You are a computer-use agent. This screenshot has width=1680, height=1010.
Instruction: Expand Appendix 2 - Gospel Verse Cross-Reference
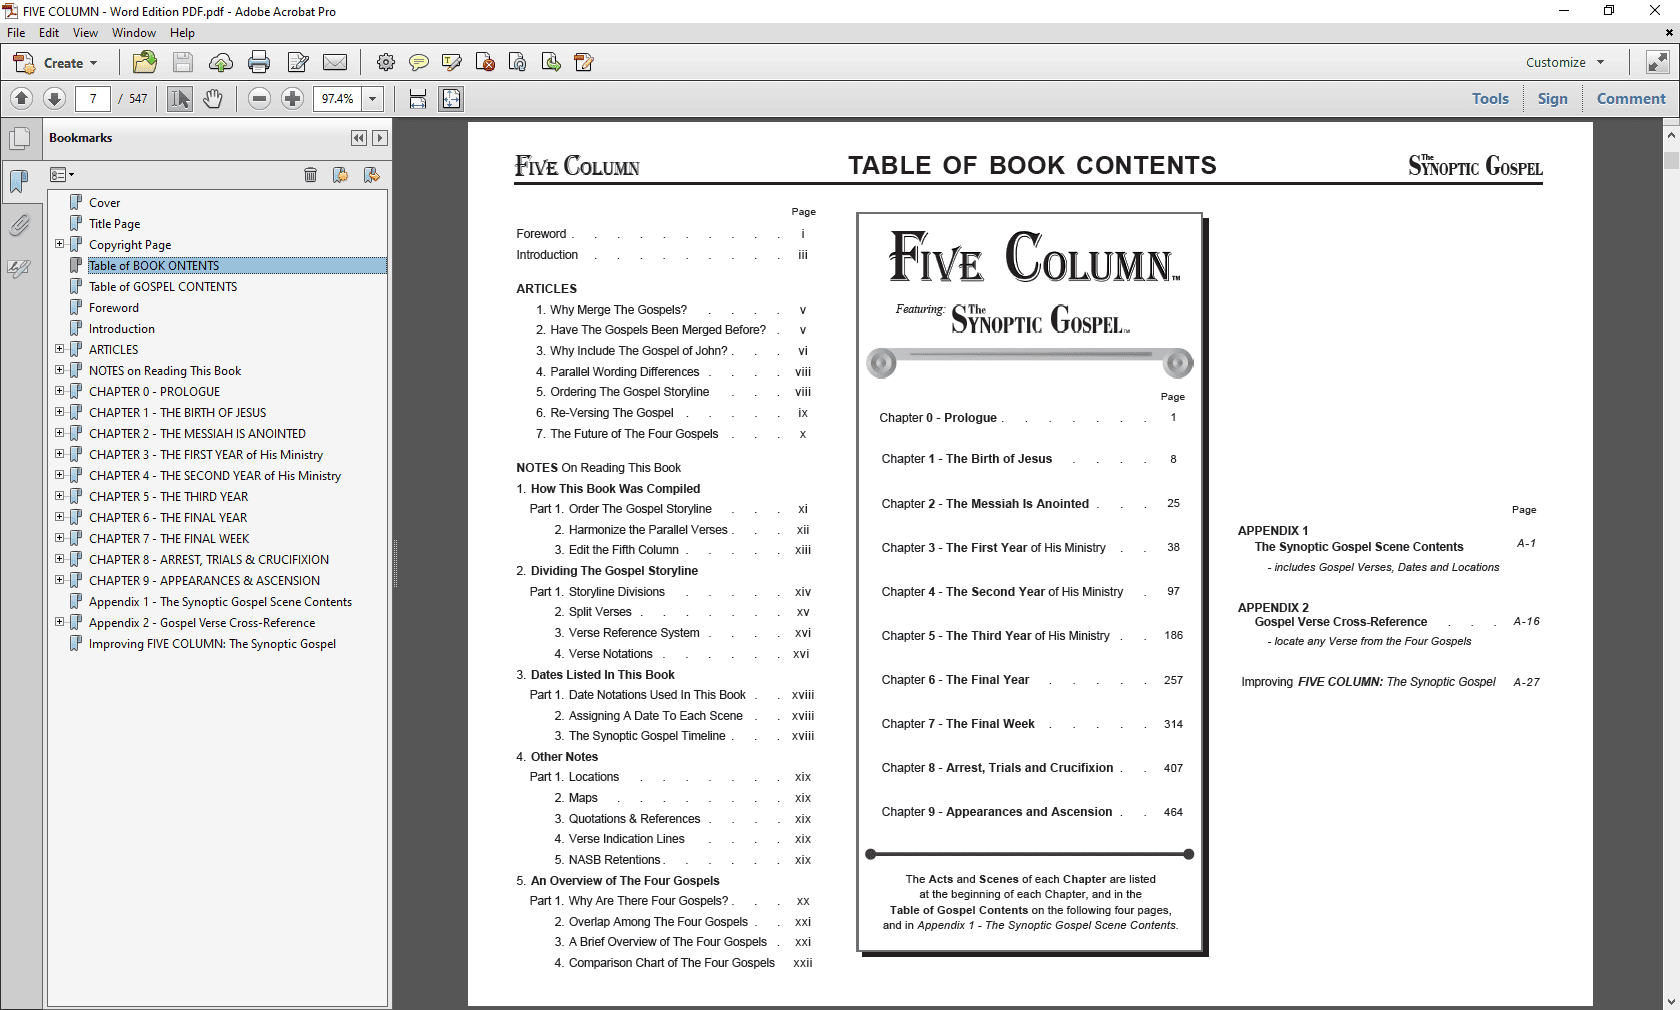pyautogui.click(x=59, y=622)
